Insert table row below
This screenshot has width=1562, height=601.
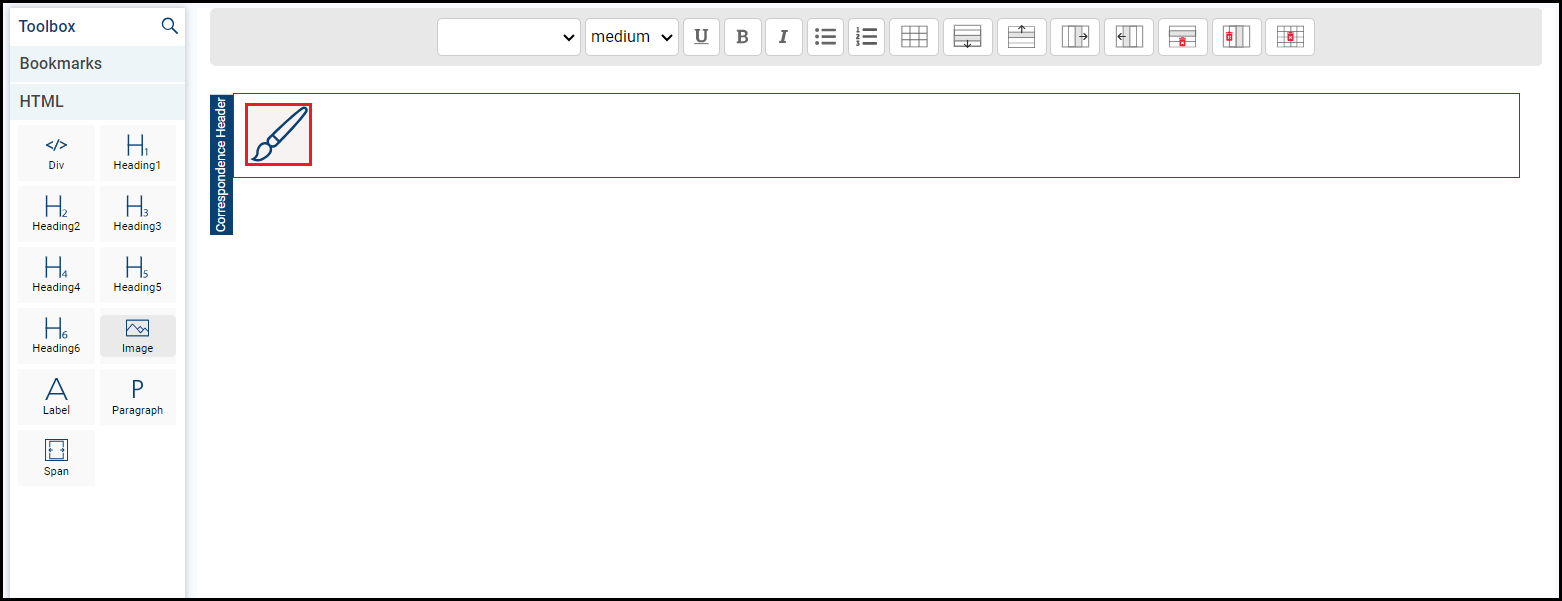click(968, 37)
